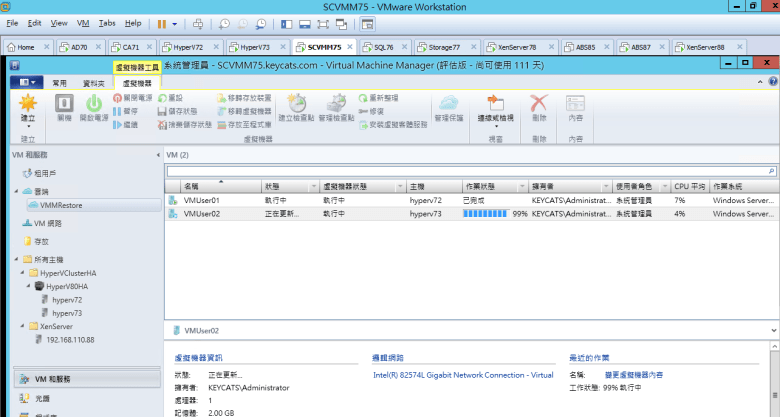Collapse the HyperVClusterHA tree node
This screenshot has width=780, height=417.
pos(22,272)
